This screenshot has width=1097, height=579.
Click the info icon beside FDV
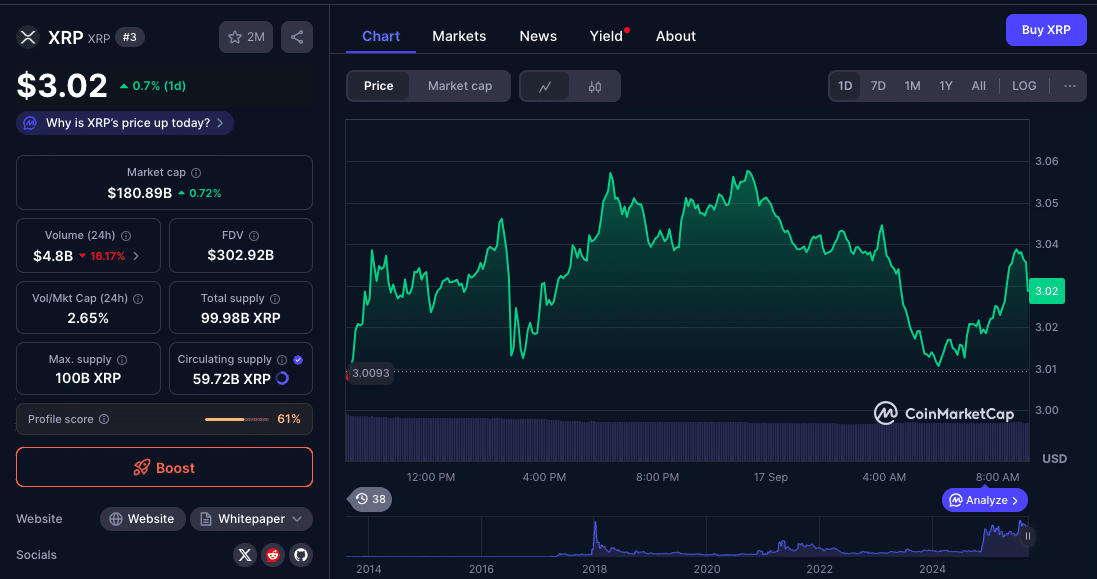tap(254, 236)
